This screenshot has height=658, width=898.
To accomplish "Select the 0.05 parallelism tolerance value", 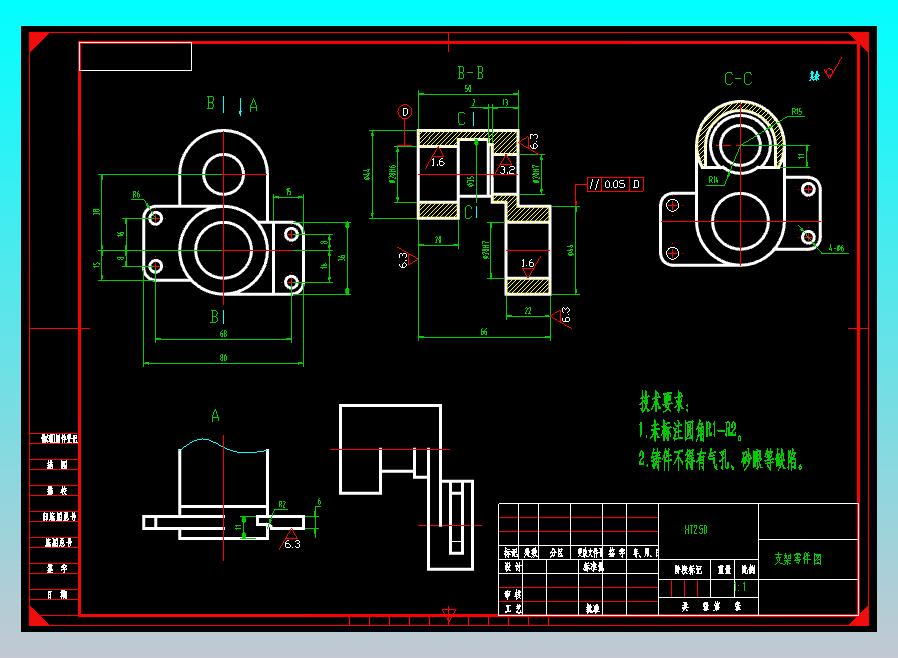I will coord(615,184).
